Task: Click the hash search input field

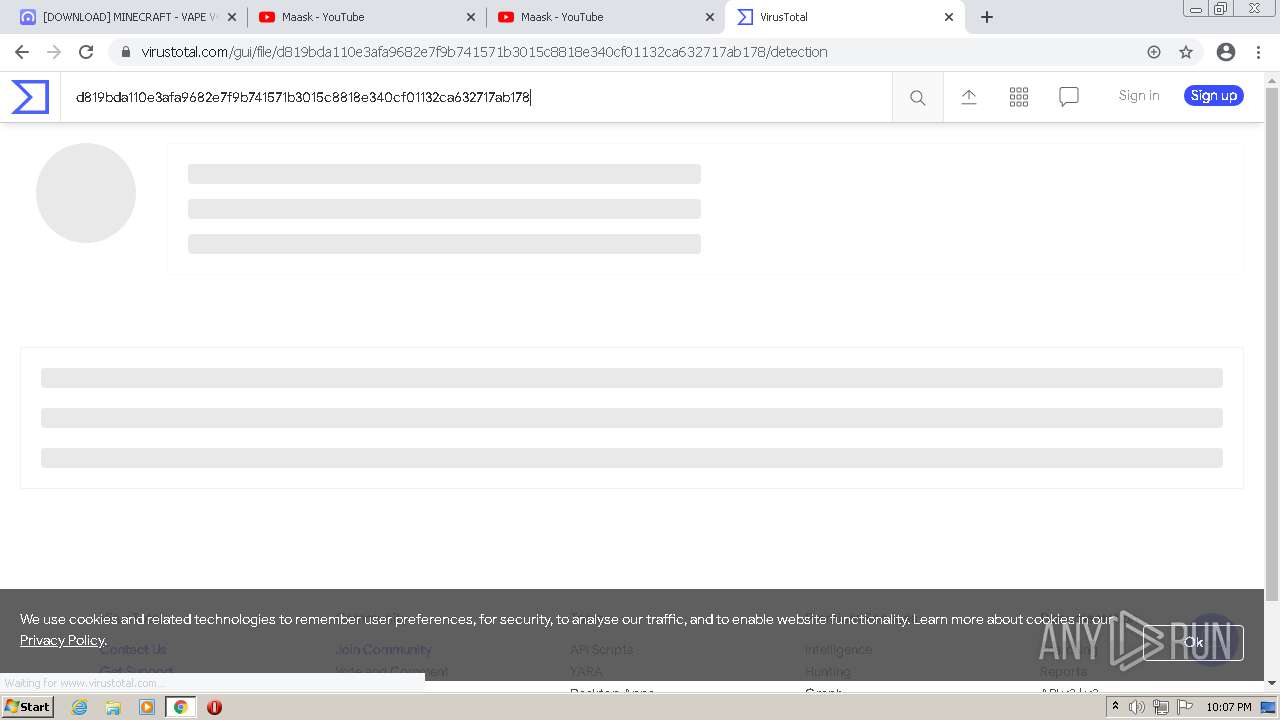Action: coord(476,97)
